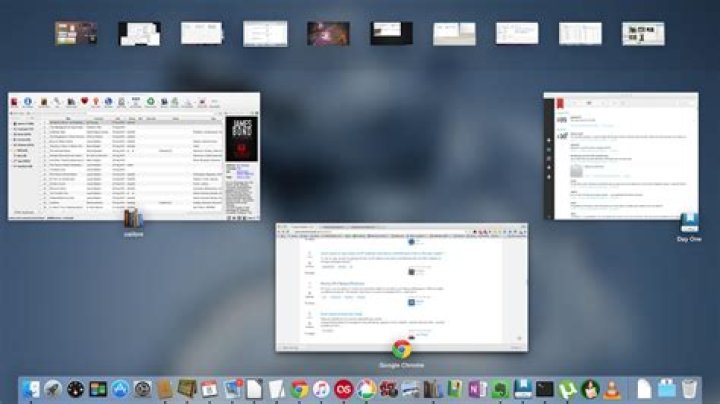
Task: Click Mission Control icon in Dock
Action: (x=98, y=389)
